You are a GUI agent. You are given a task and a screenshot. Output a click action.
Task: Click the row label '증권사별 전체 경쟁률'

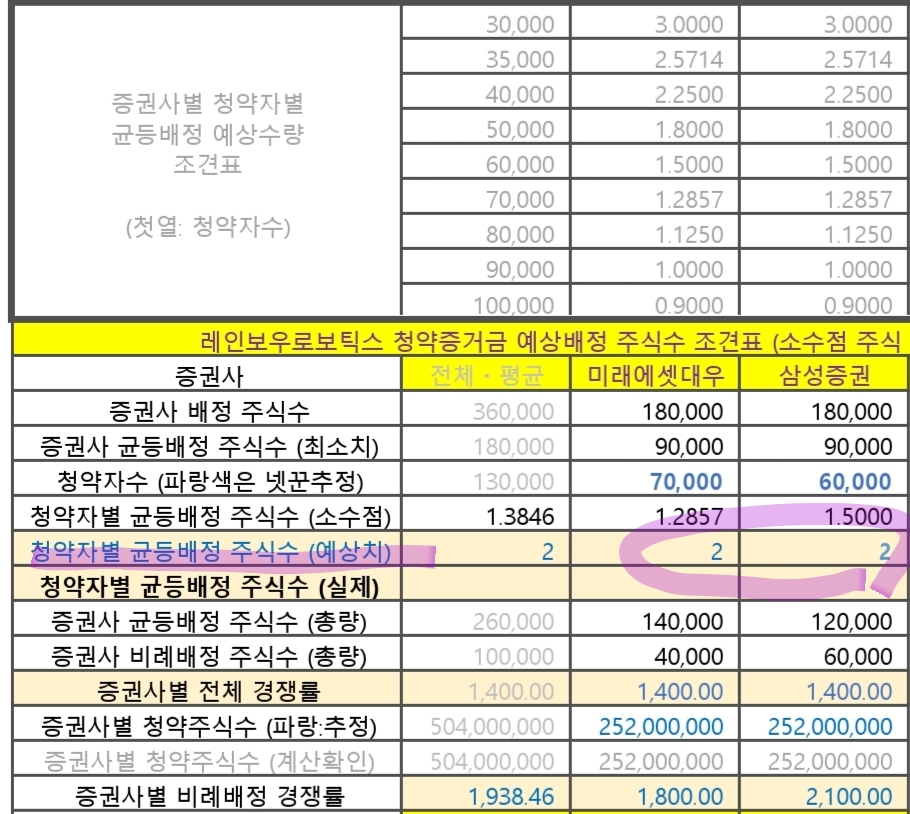[207, 689]
